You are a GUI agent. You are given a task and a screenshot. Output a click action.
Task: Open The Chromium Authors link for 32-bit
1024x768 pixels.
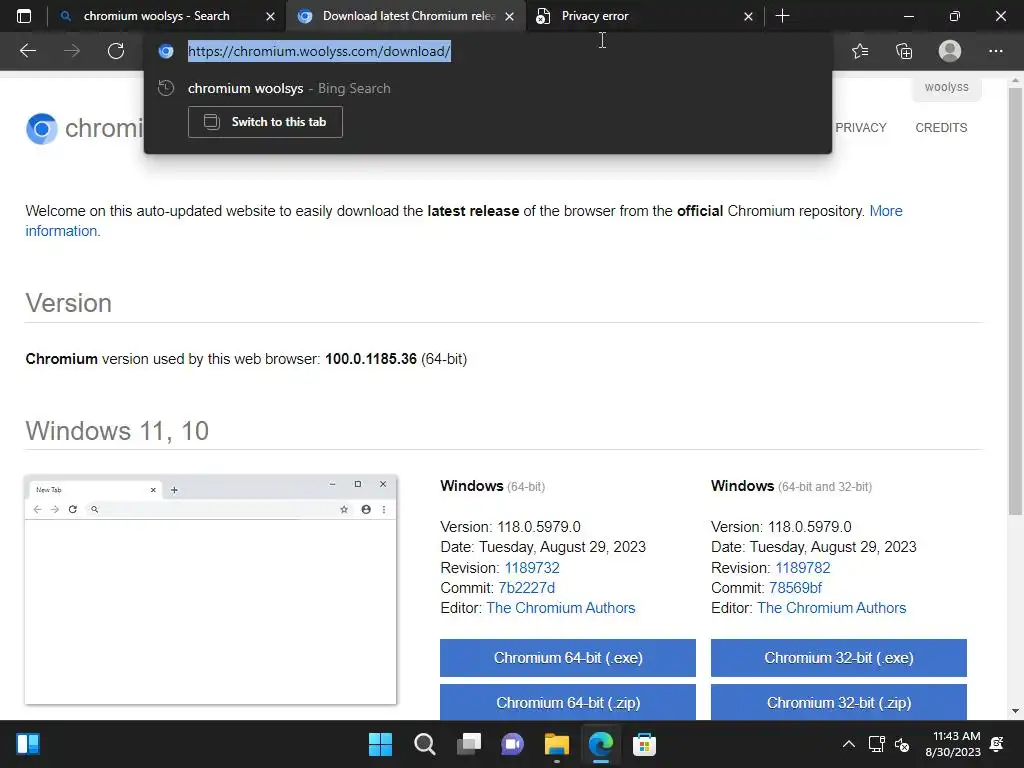[x=831, y=608]
